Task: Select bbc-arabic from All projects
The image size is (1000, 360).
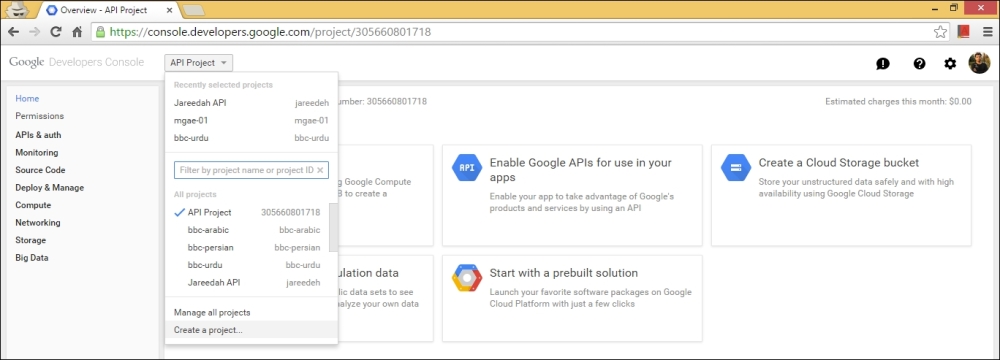Action: pyautogui.click(x=247, y=230)
